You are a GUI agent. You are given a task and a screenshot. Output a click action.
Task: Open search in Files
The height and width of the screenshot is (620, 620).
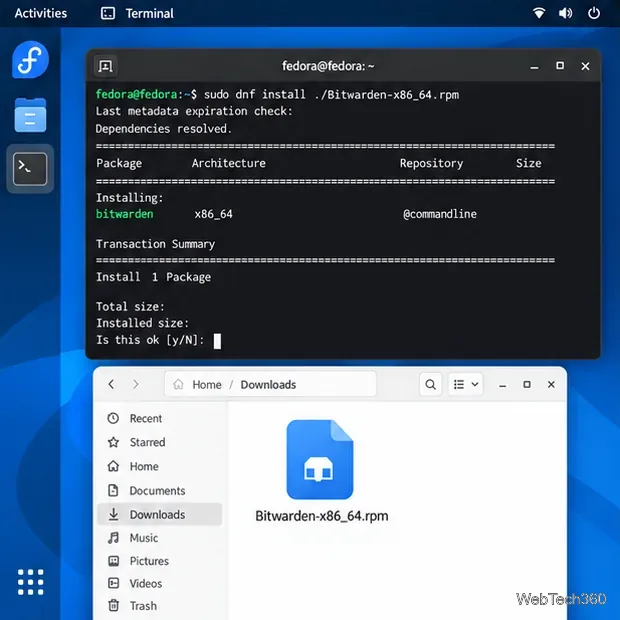click(x=430, y=384)
